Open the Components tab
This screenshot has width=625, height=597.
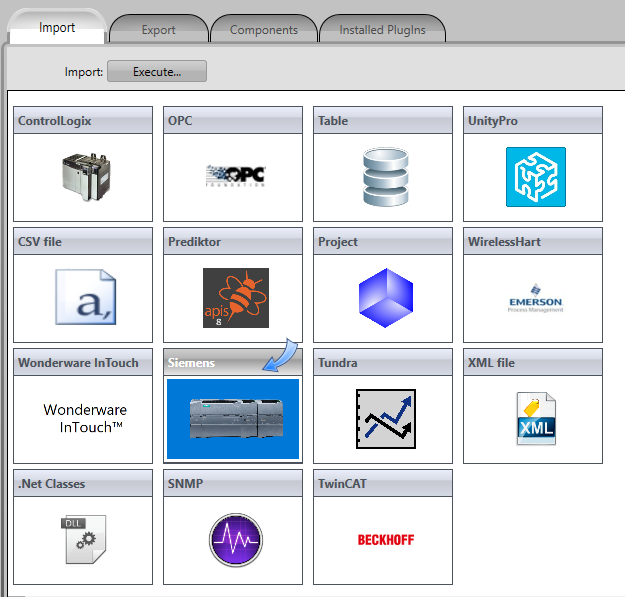tap(264, 30)
